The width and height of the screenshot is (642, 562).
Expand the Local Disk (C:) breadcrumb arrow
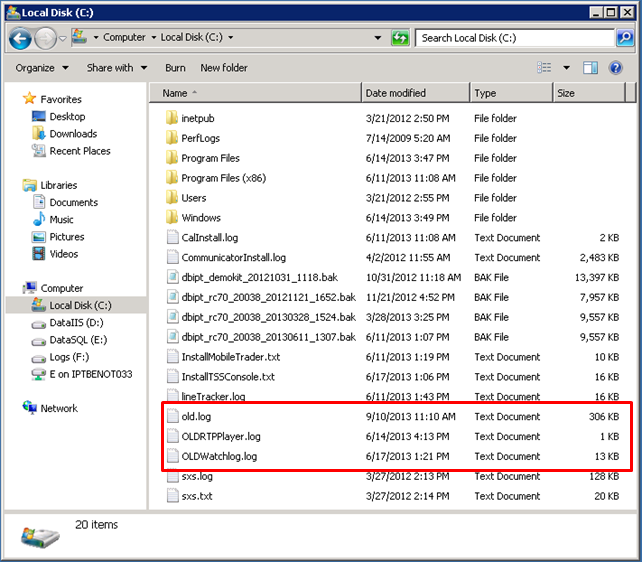[231, 38]
